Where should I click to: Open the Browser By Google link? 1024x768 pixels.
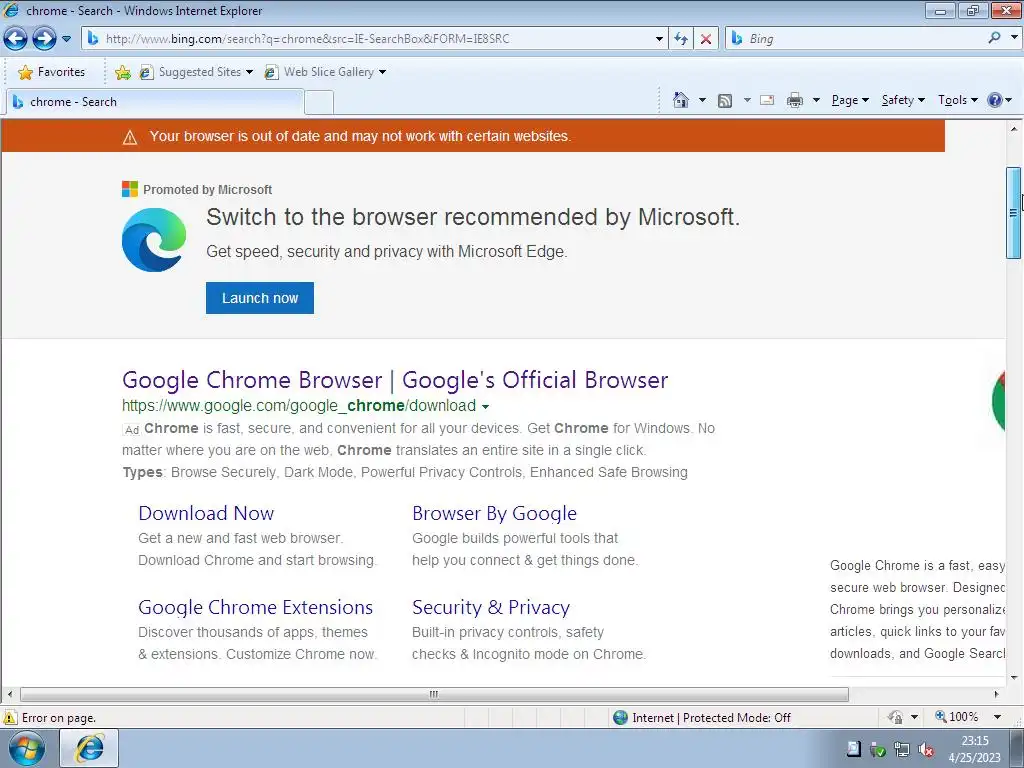pos(494,513)
